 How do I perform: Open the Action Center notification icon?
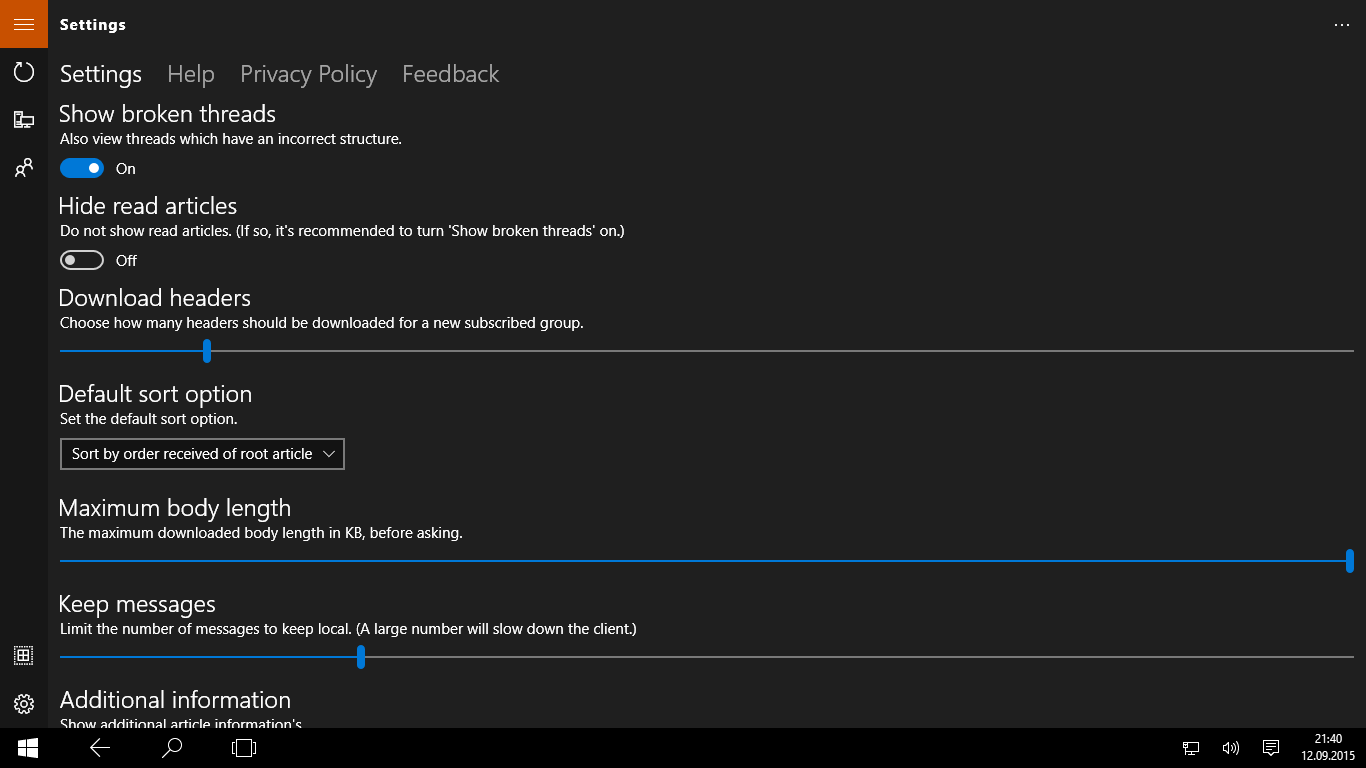(1271, 748)
